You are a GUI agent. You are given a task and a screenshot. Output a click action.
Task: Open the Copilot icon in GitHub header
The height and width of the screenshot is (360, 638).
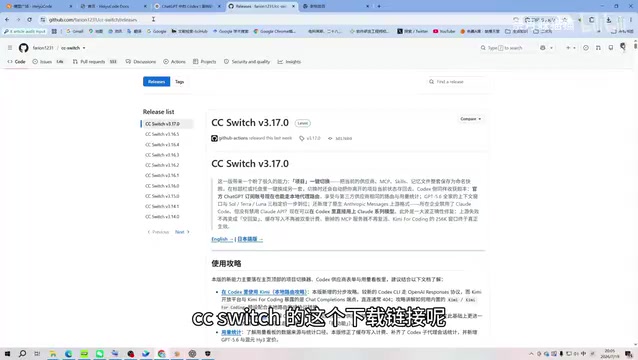click(x=543, y=48)
